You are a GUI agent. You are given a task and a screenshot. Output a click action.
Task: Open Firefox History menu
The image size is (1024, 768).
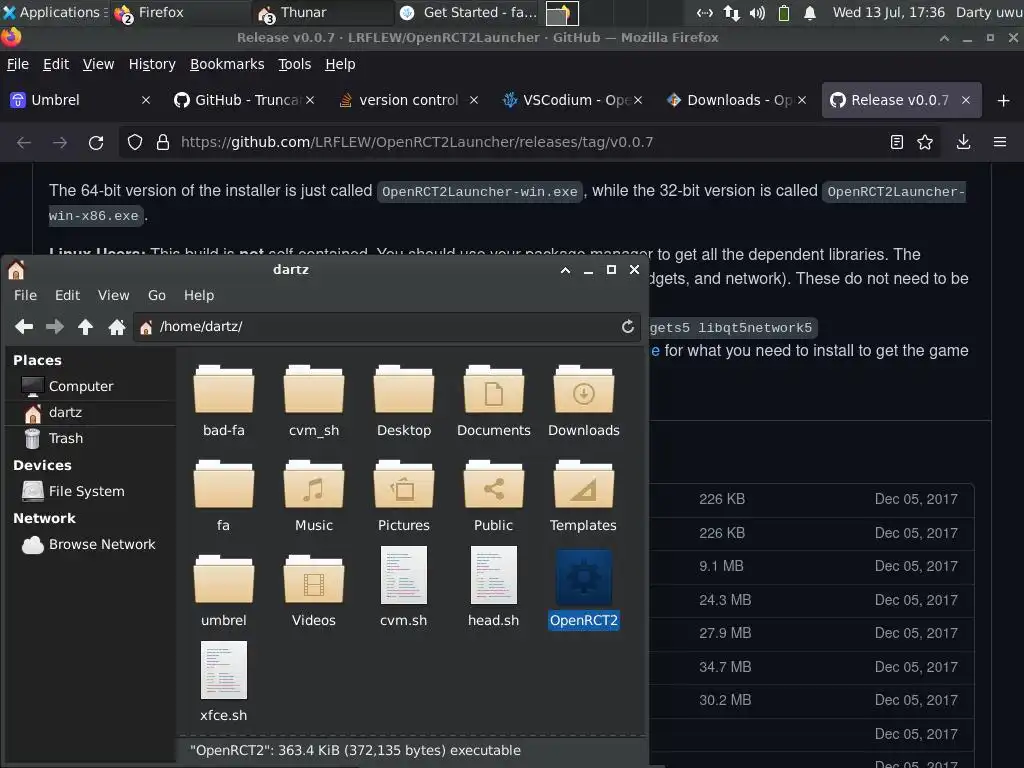pos(152,64)
